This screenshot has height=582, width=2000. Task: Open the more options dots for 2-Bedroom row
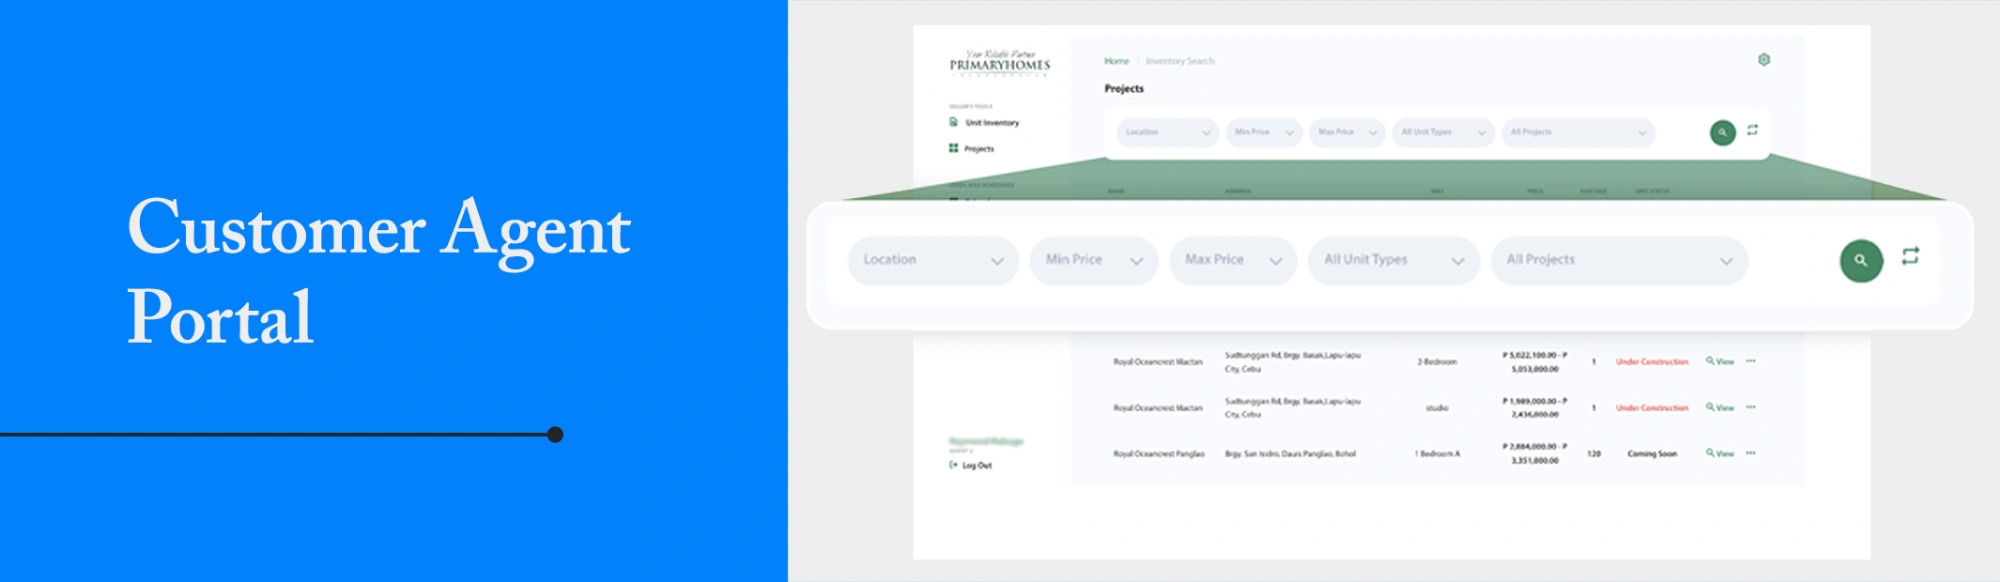[x=1751, y=361]
